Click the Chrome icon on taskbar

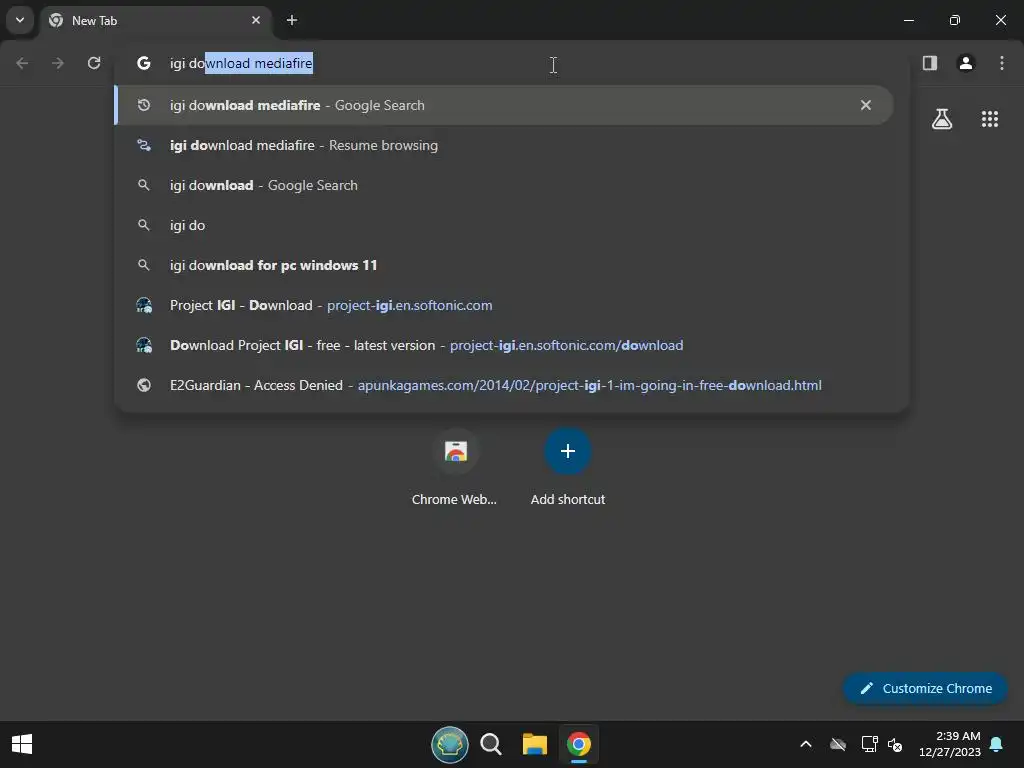coord(579,744)
